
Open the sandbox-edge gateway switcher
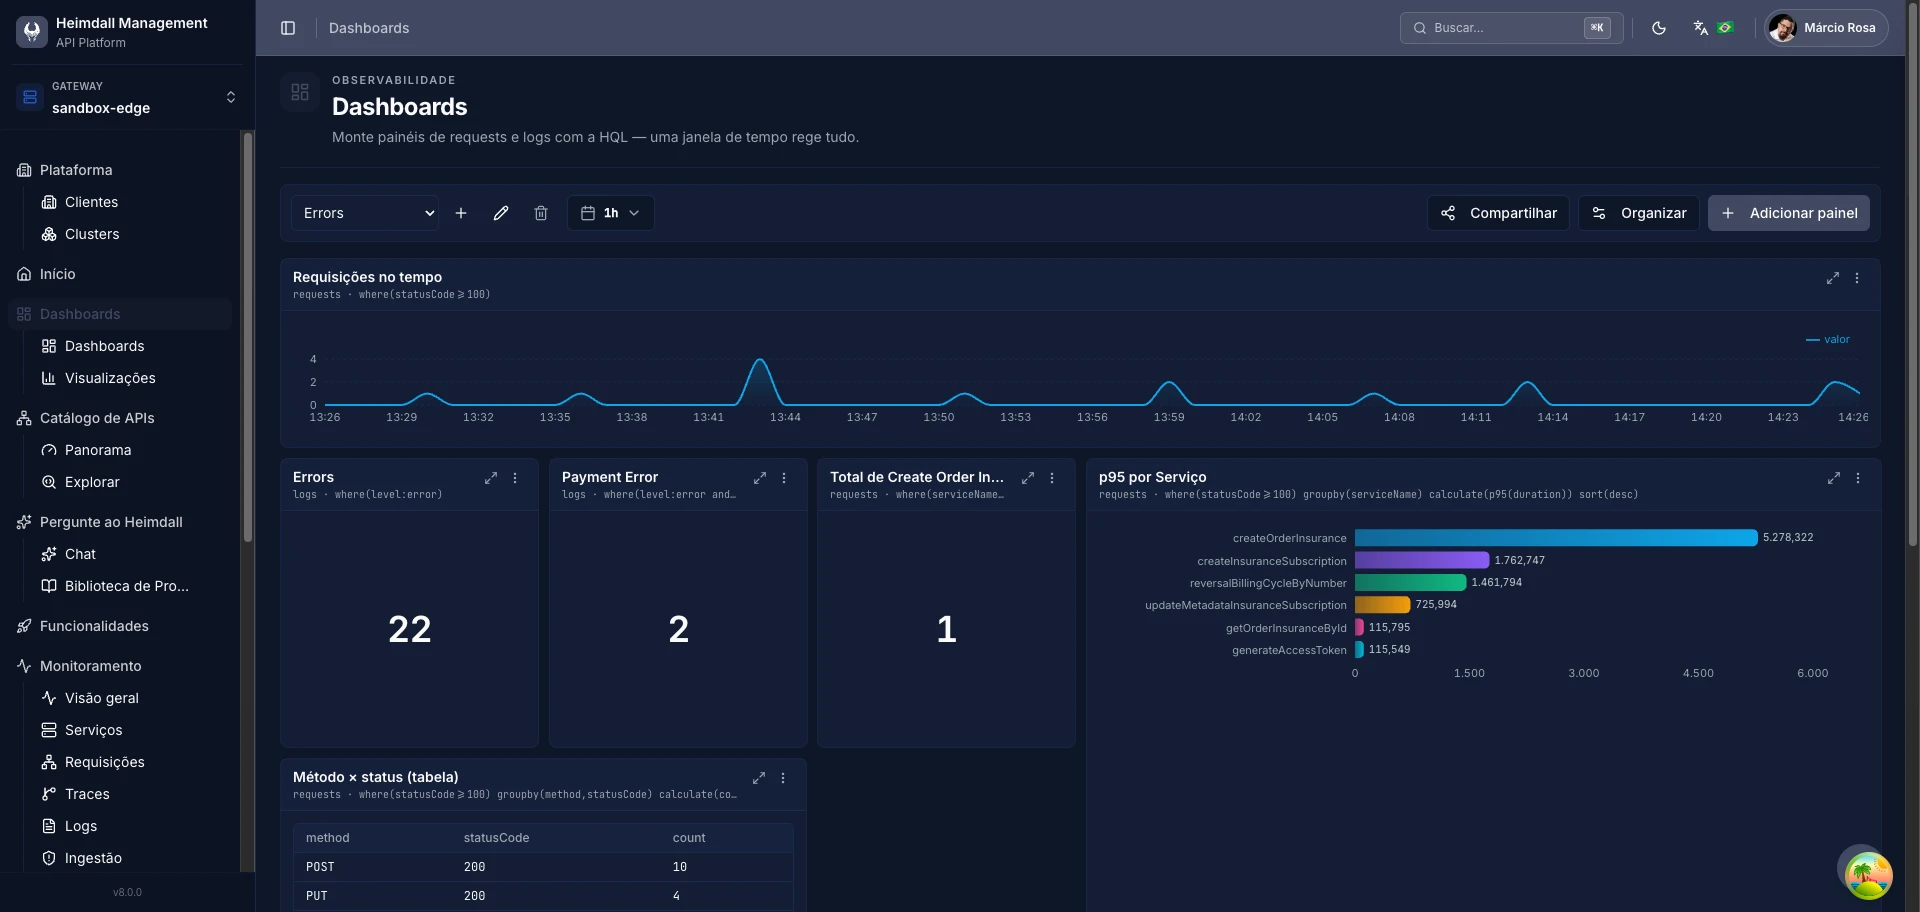pos(127,97)
